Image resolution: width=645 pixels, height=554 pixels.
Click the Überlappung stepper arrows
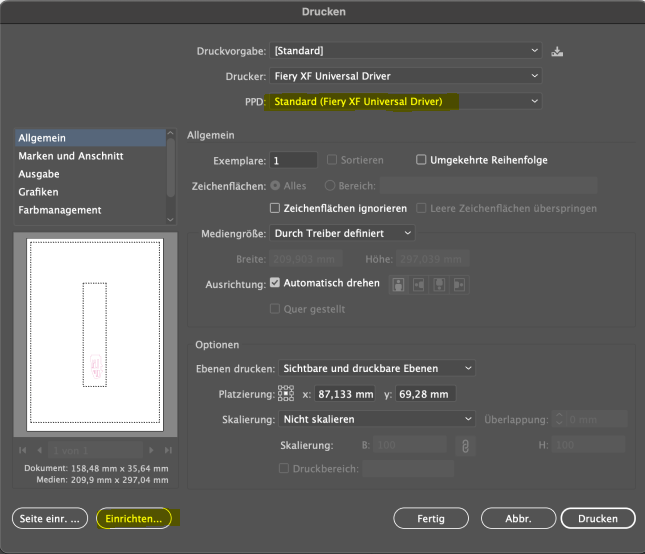[x=559, y=419]
